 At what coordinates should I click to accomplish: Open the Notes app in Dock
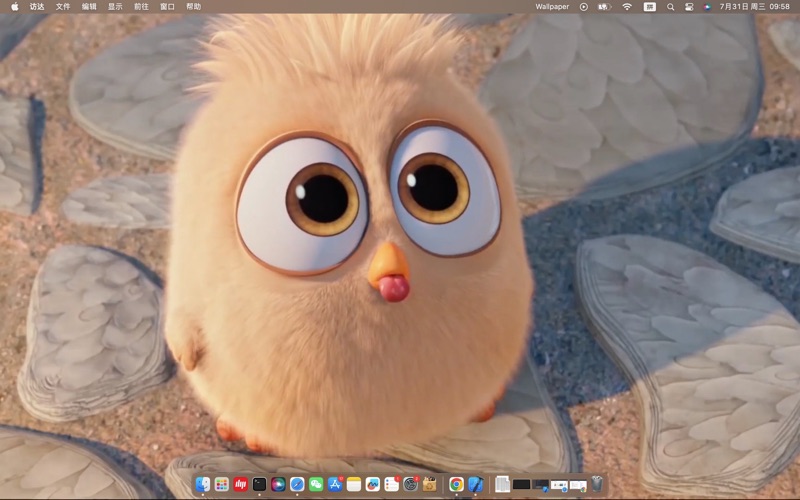[354, 484]
